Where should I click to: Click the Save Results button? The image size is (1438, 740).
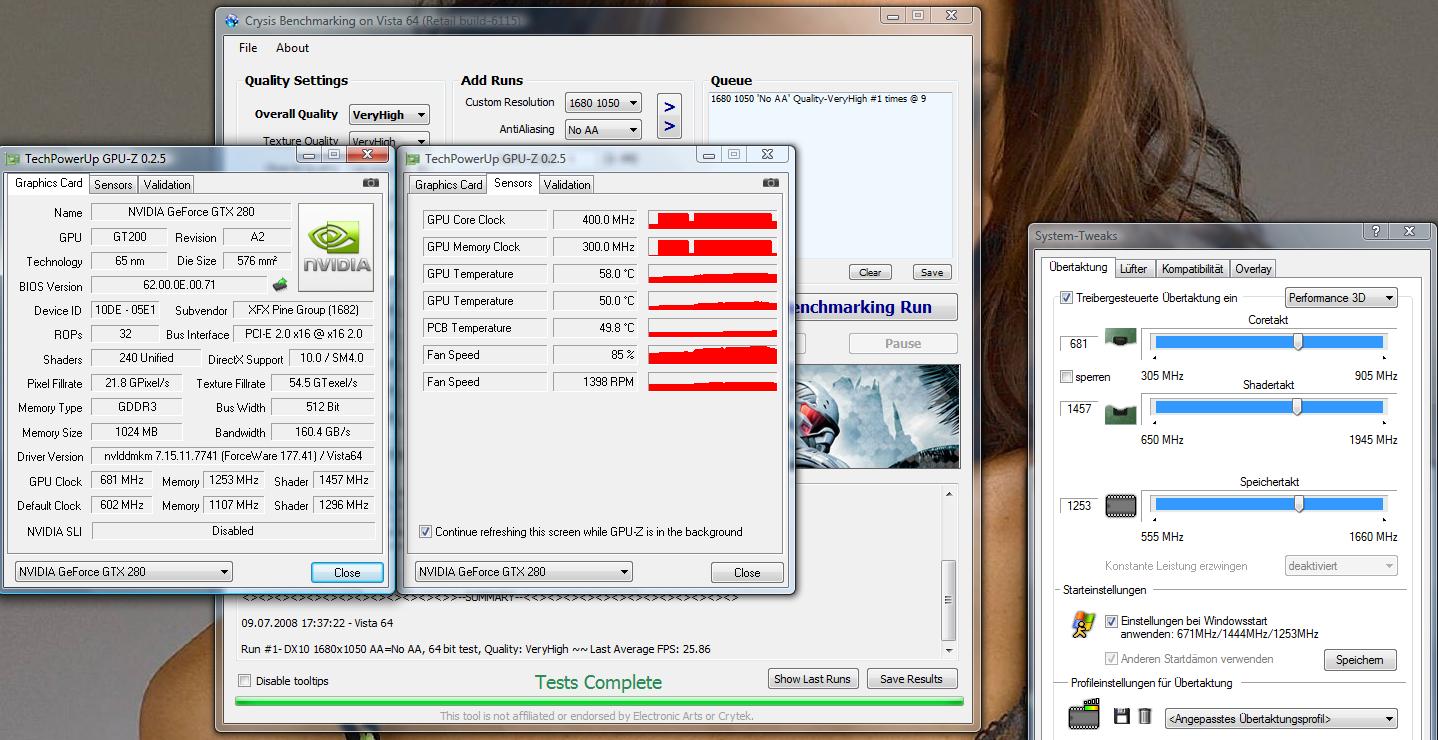pyautogui.click(x=911, y=679)
